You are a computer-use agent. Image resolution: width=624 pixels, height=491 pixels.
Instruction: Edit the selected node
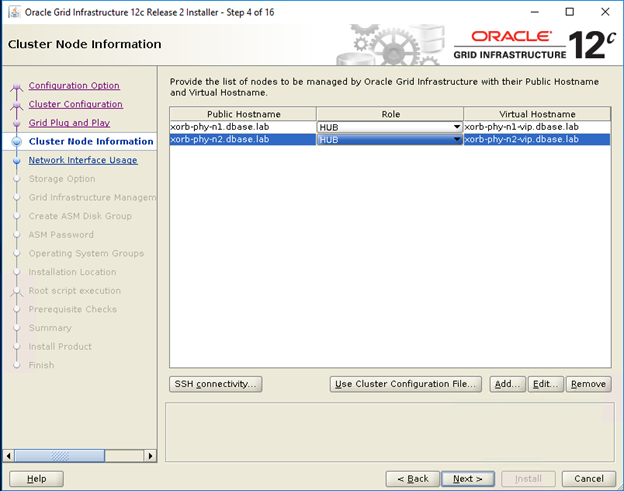tap(546, 384)
